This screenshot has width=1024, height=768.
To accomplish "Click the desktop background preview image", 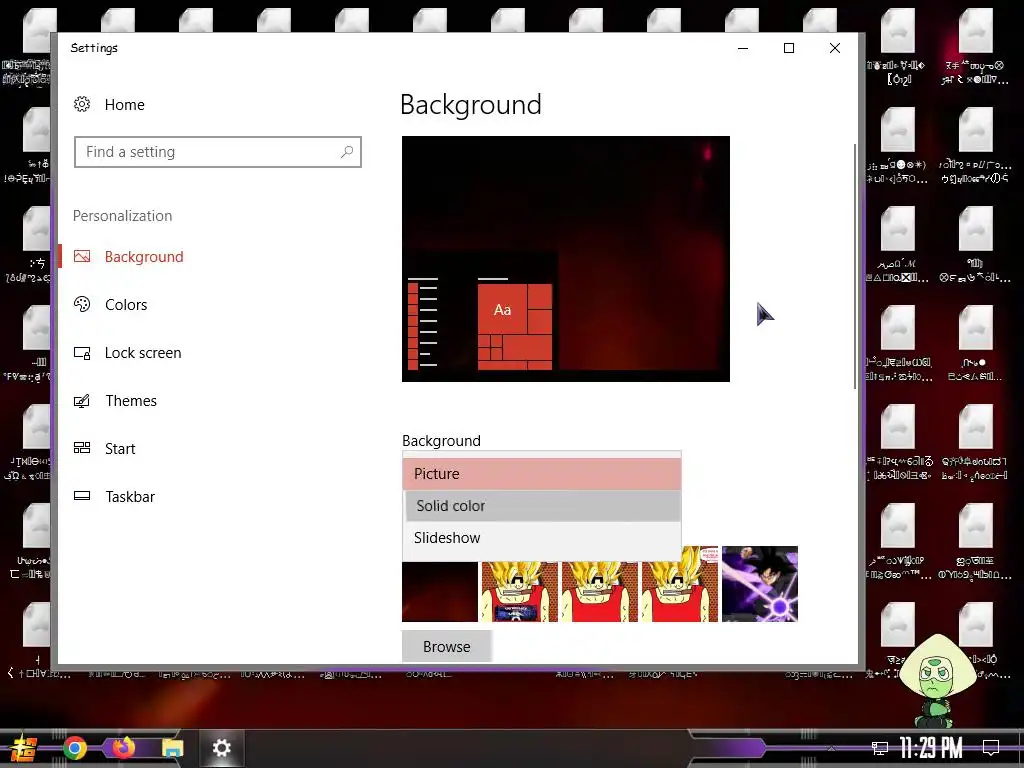I will (566, 259).
